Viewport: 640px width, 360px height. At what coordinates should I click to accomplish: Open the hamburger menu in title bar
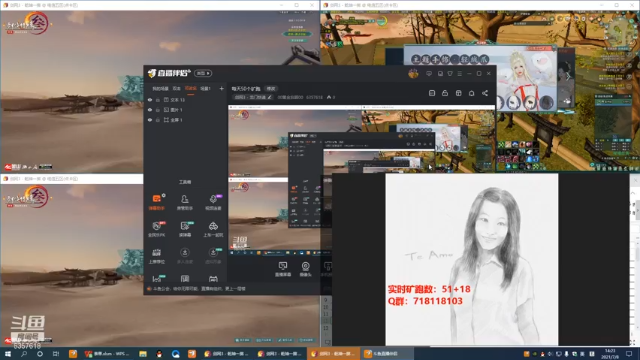click(460, 73)
